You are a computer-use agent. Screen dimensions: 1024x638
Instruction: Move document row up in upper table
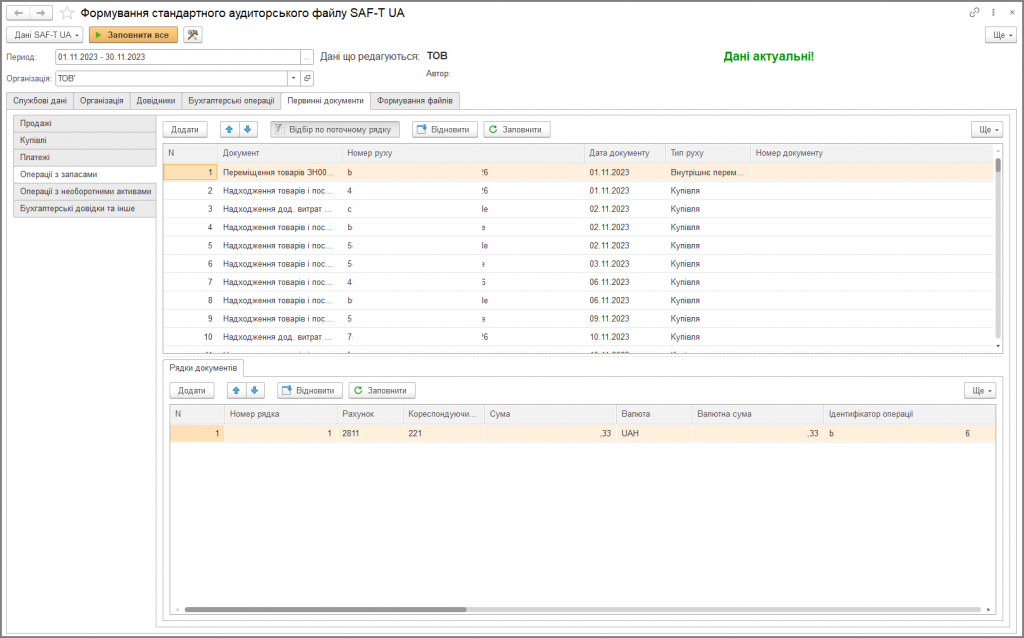tap(229, 129)
